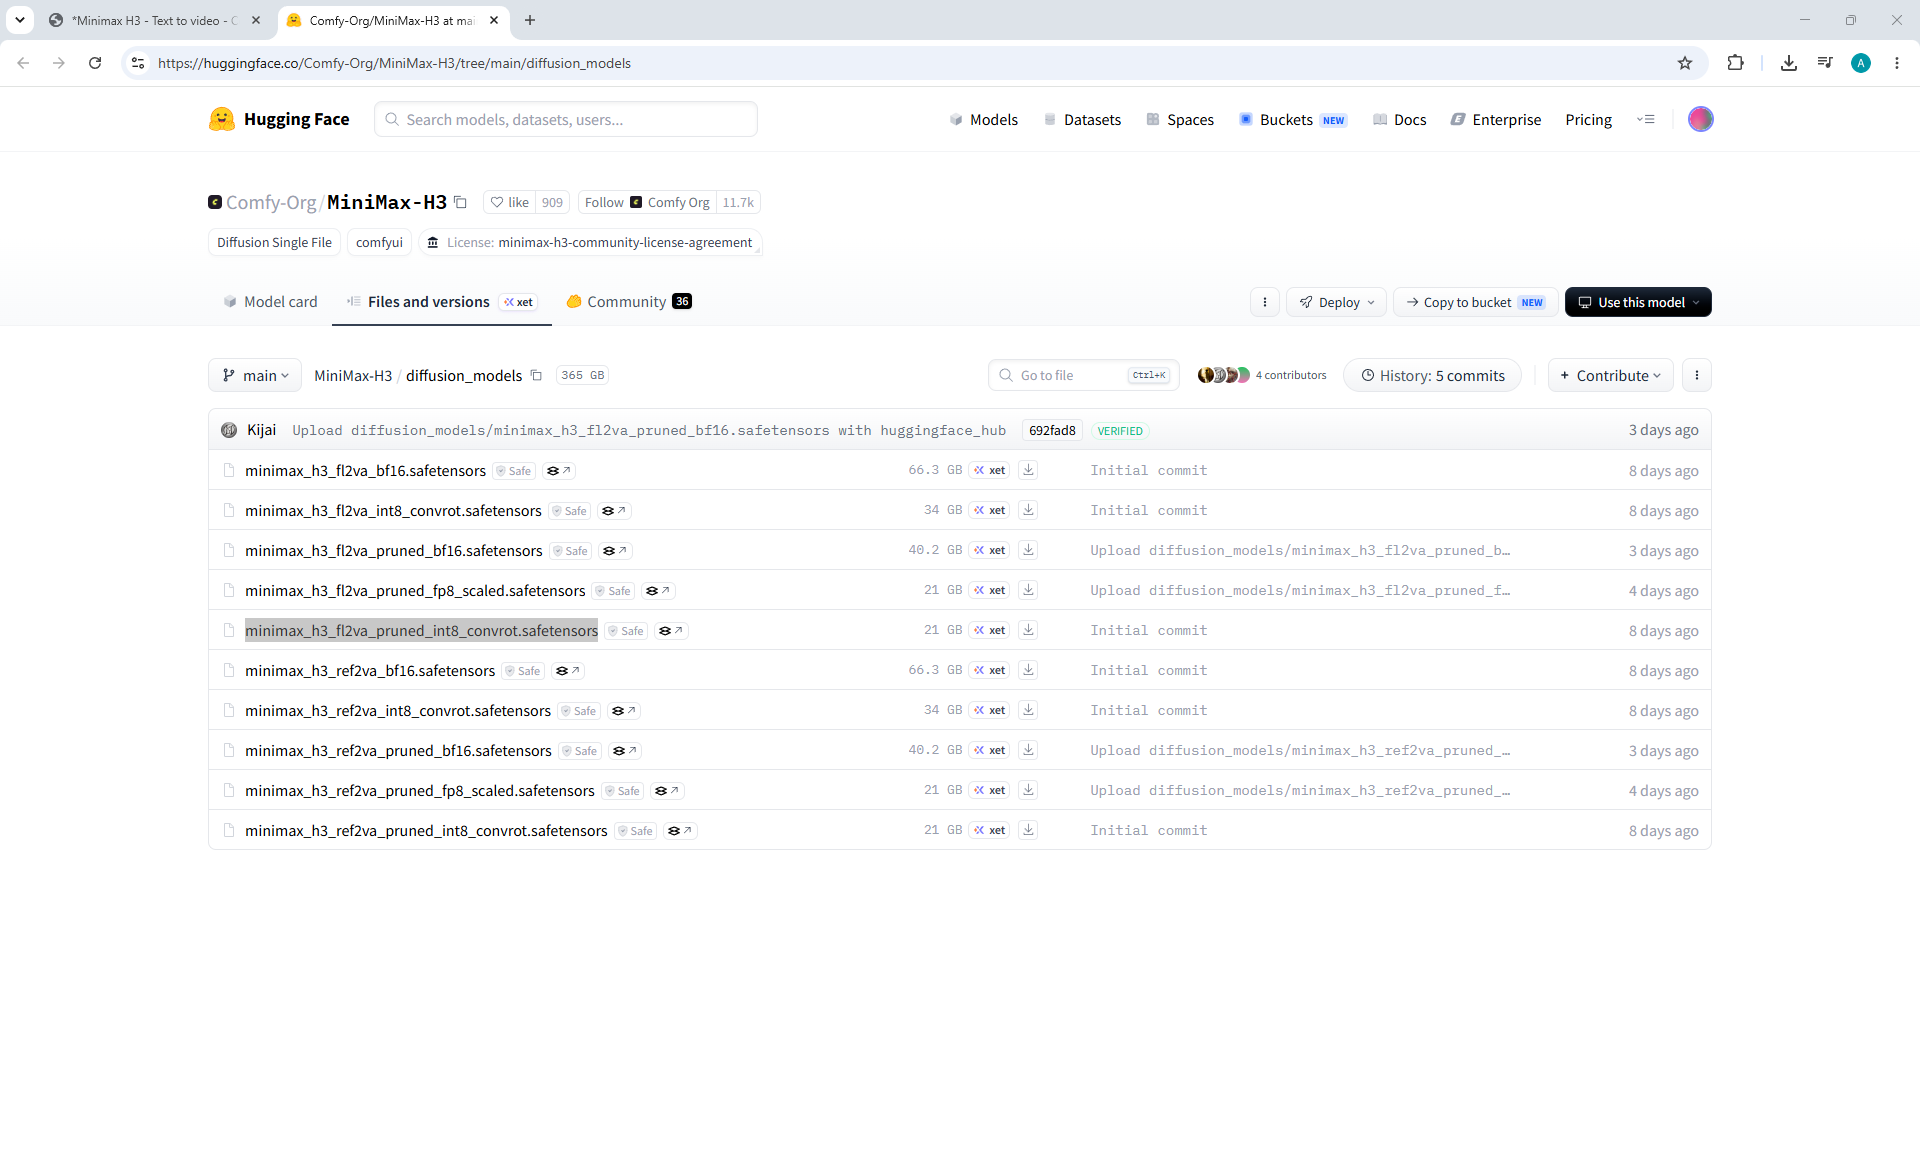Open Docs in navigation
The image size is (1920, 1151).
pos(1399,120)
